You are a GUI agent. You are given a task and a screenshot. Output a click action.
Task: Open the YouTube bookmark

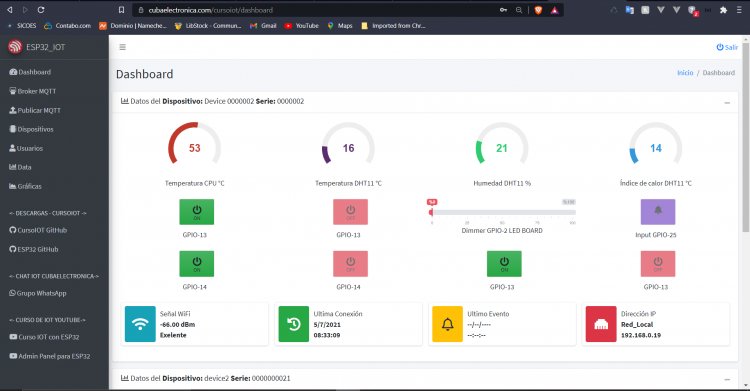coord(301,26)
